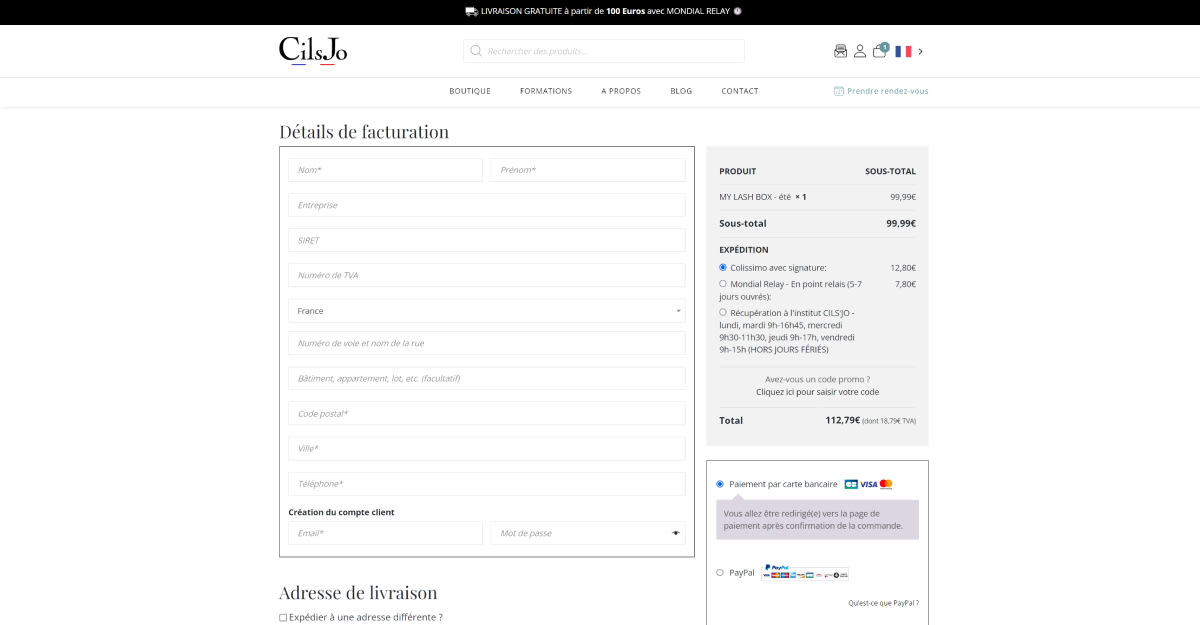The image size is (1200, 625).
Task: Click the CilsJo logo
Action: (313, 50)
